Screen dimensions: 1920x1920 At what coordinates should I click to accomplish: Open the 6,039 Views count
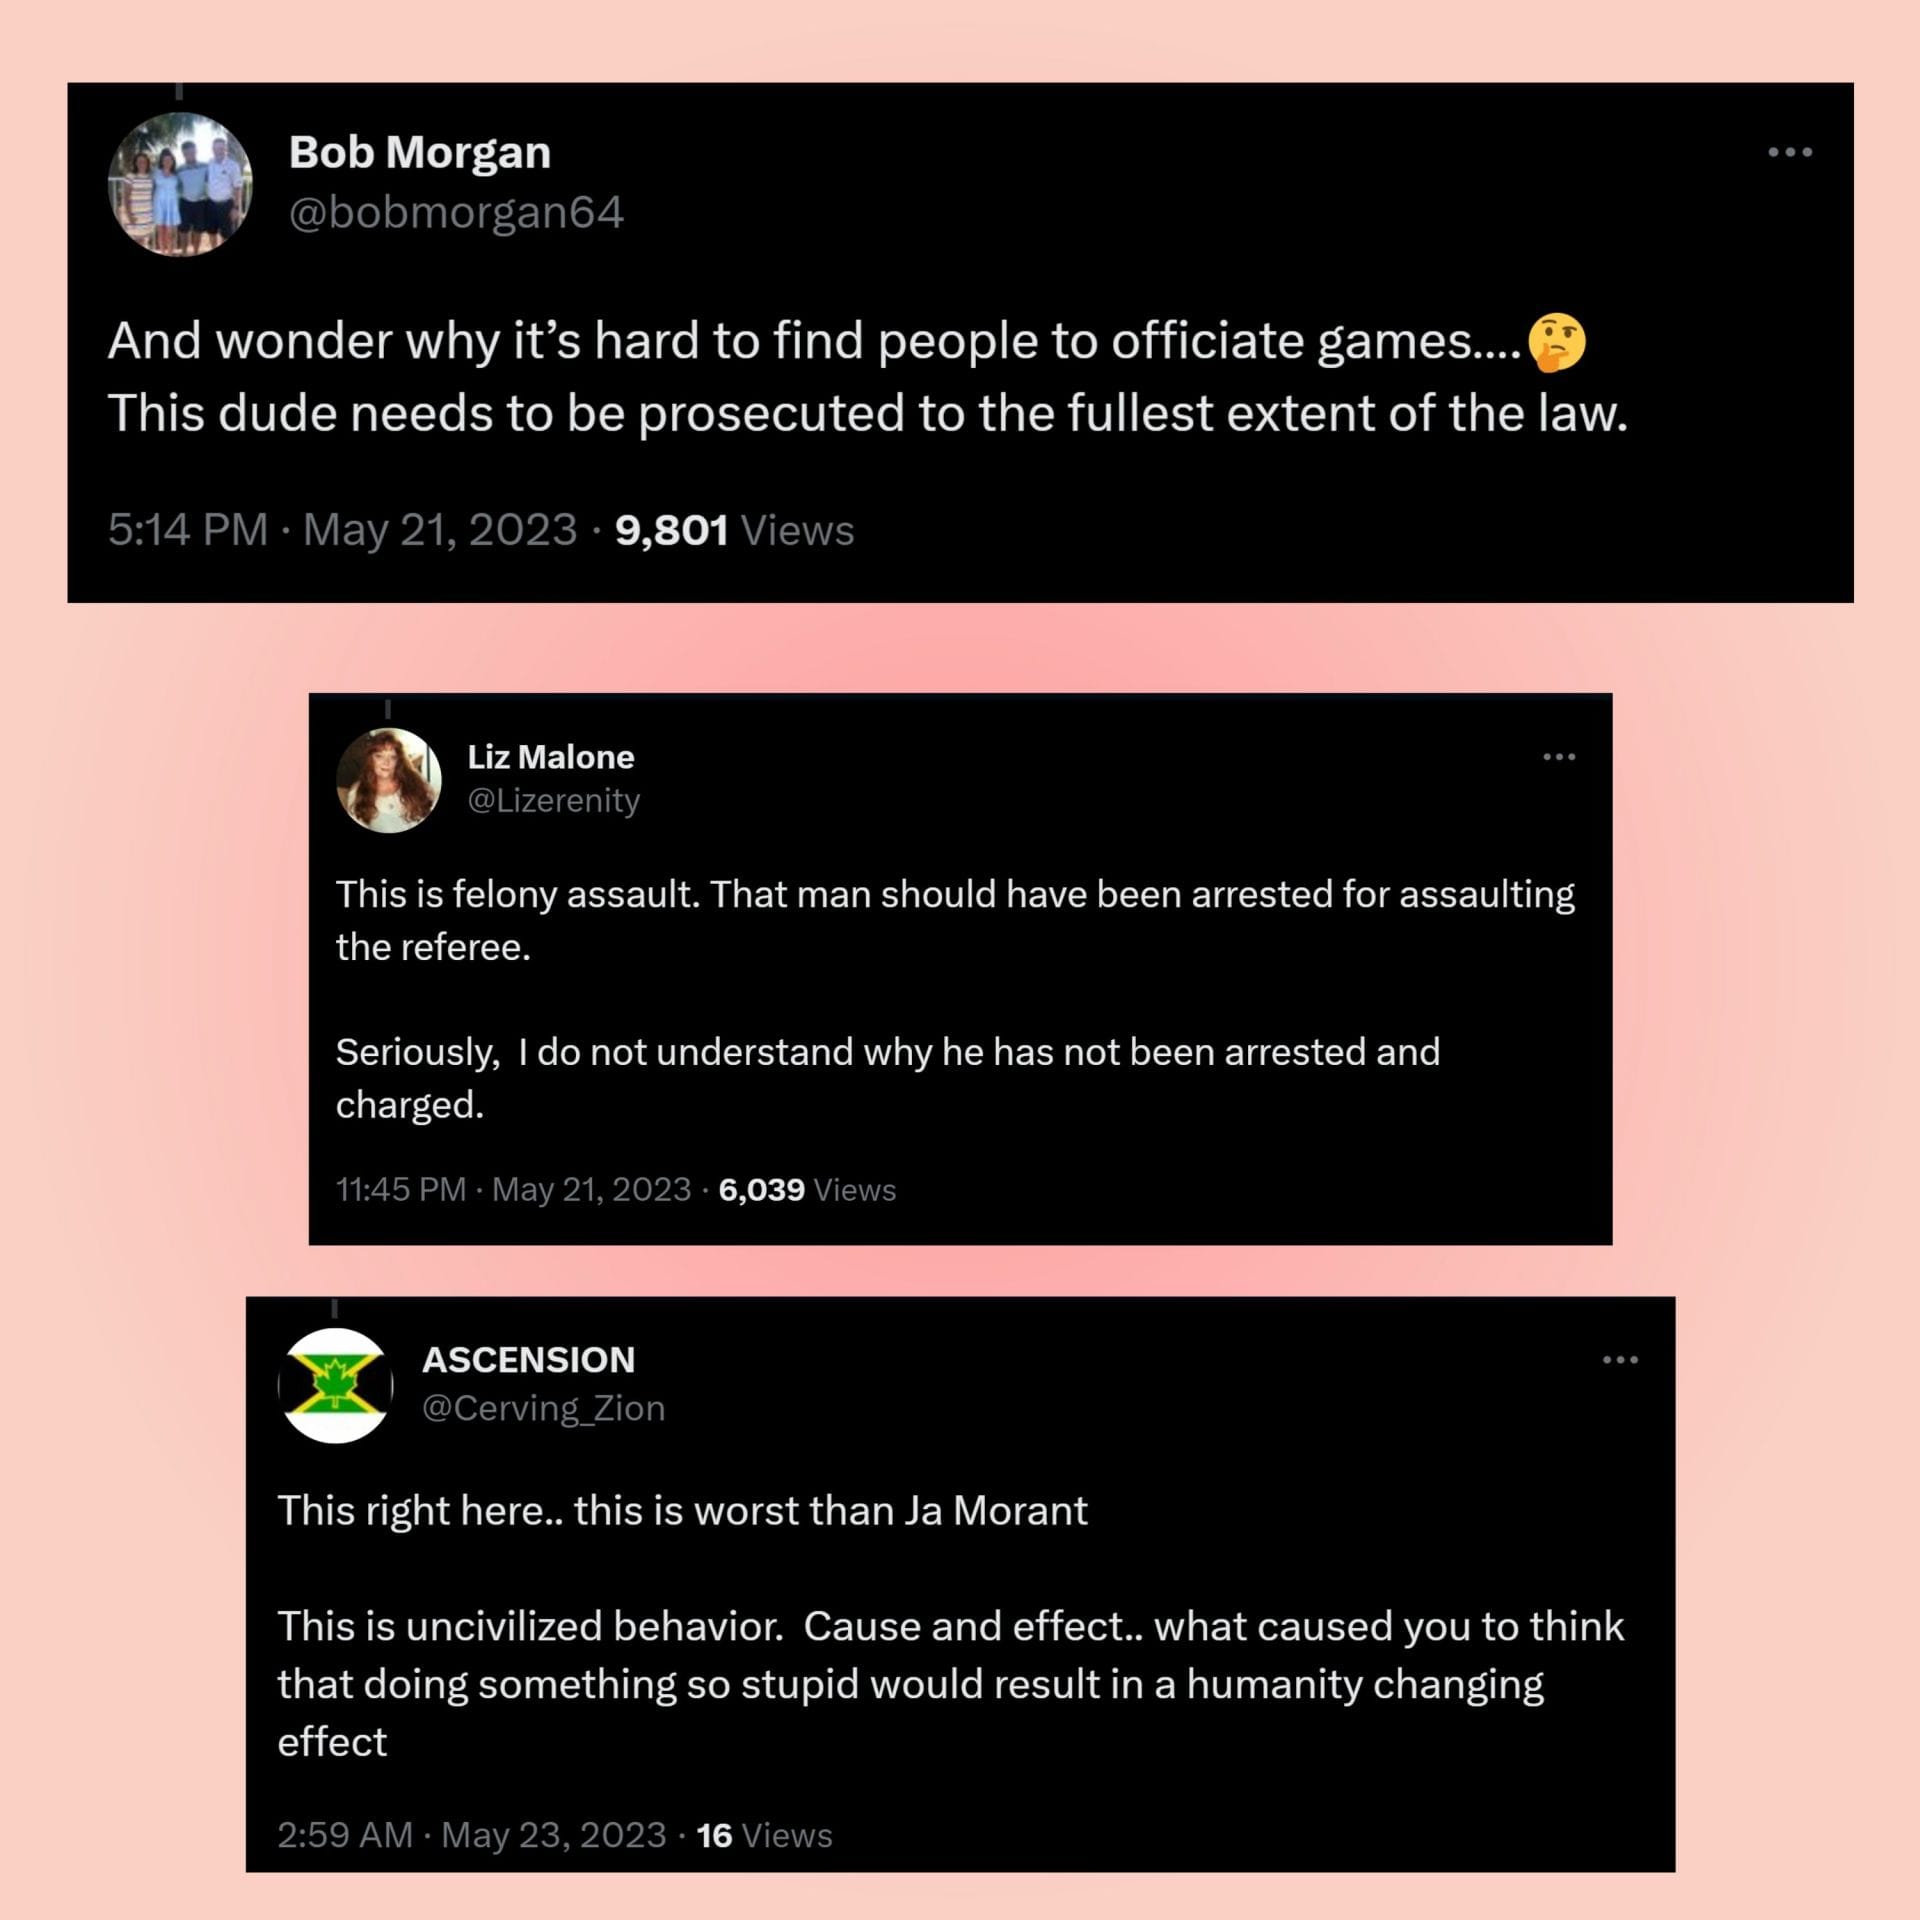[807, 1189]
